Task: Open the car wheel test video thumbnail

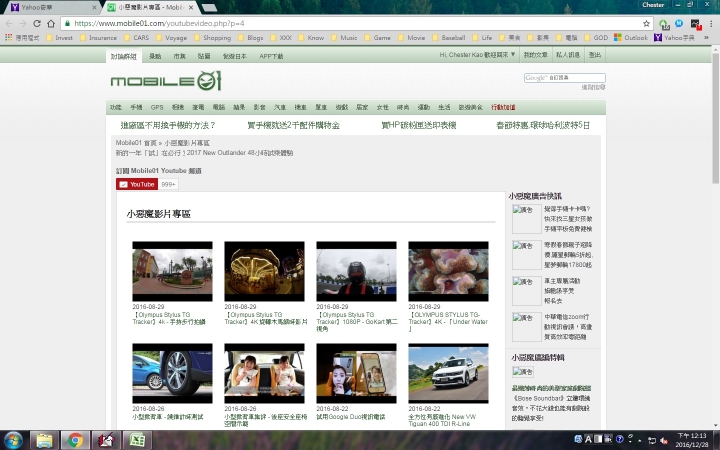Action: [172, 373]
